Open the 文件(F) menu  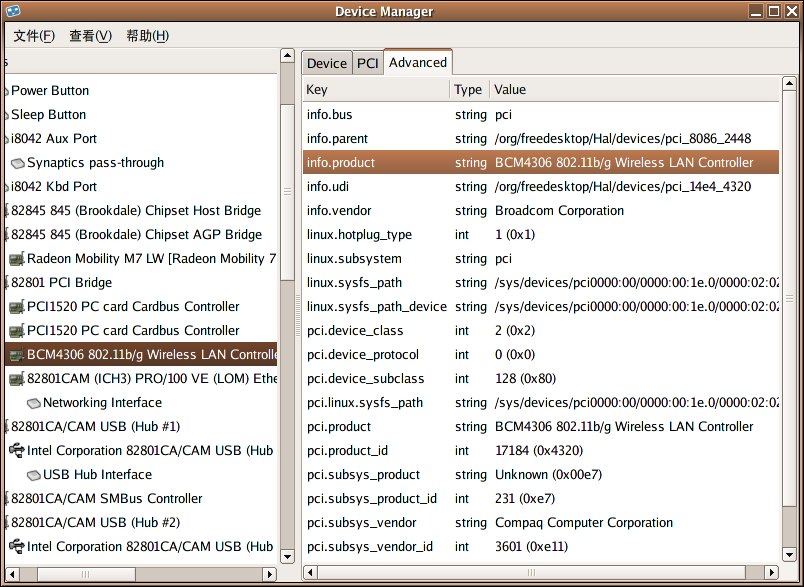(34, 36)
